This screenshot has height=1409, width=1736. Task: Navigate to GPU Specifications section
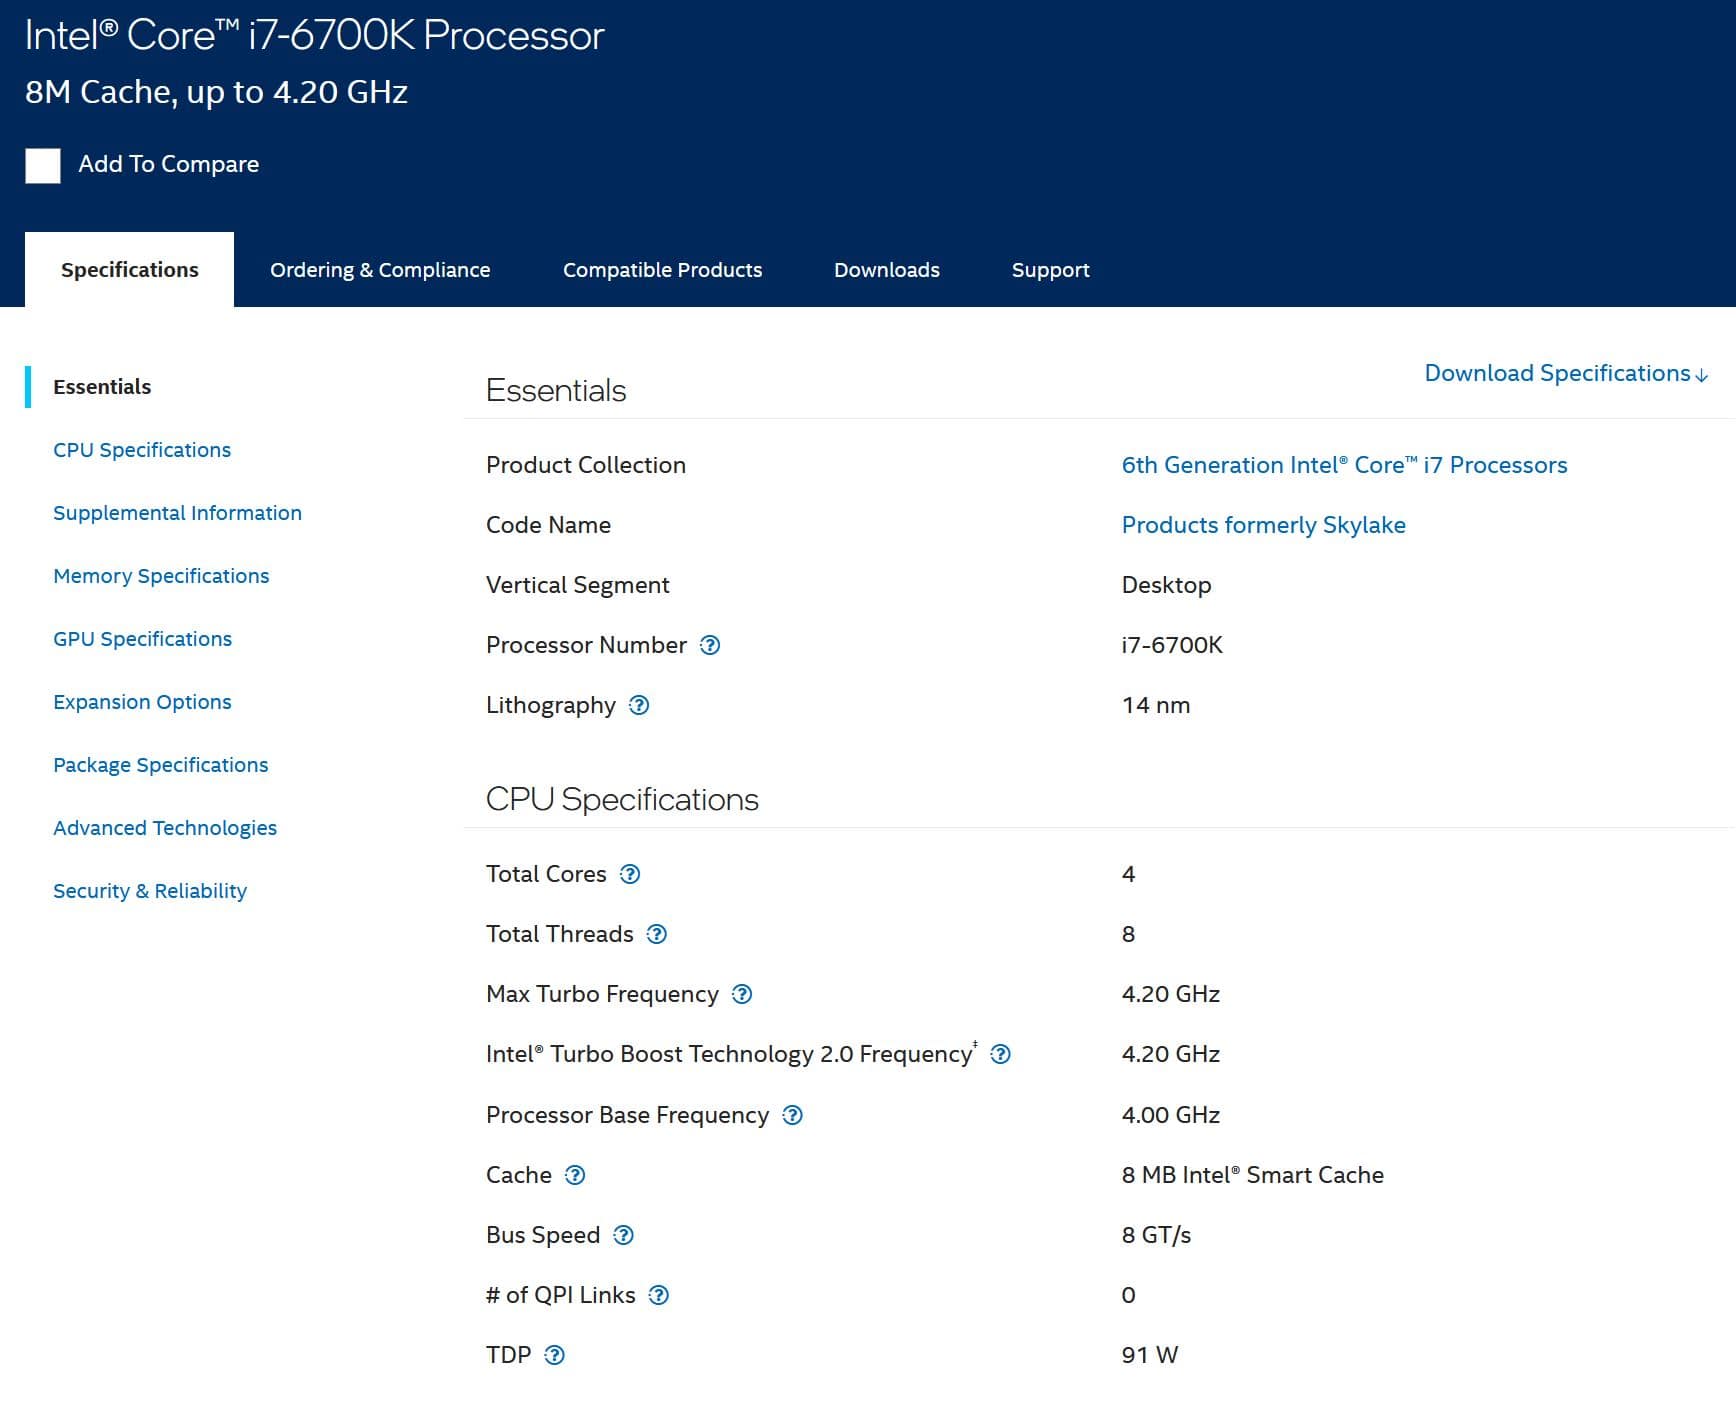[142, 639]
